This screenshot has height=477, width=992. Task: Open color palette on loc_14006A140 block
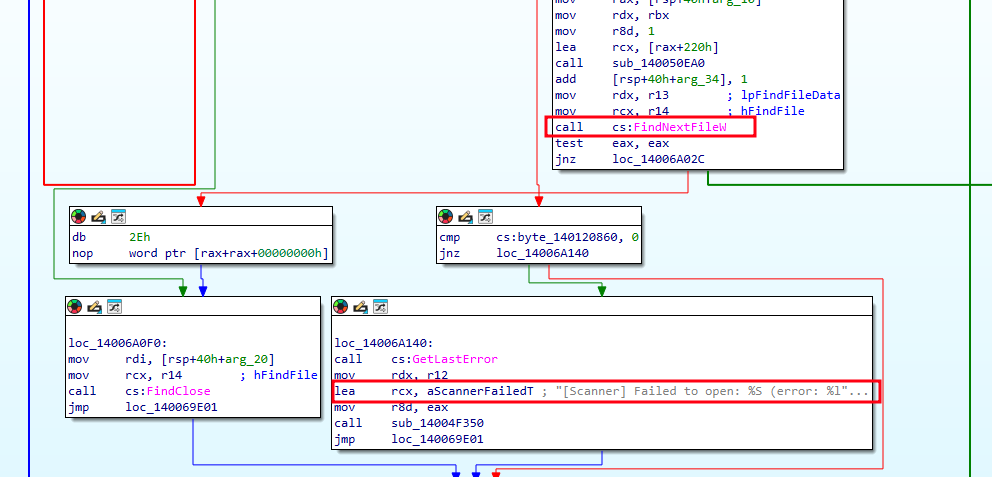click(x=341, y=306)
